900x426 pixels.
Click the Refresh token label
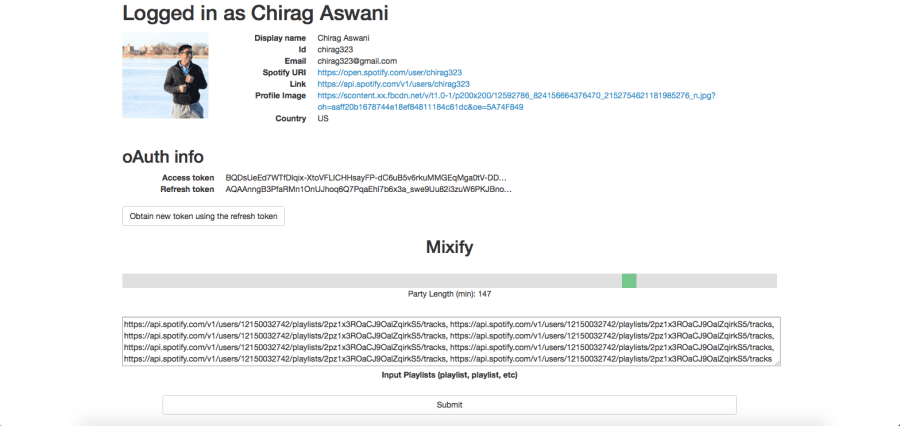click(187, 189)
